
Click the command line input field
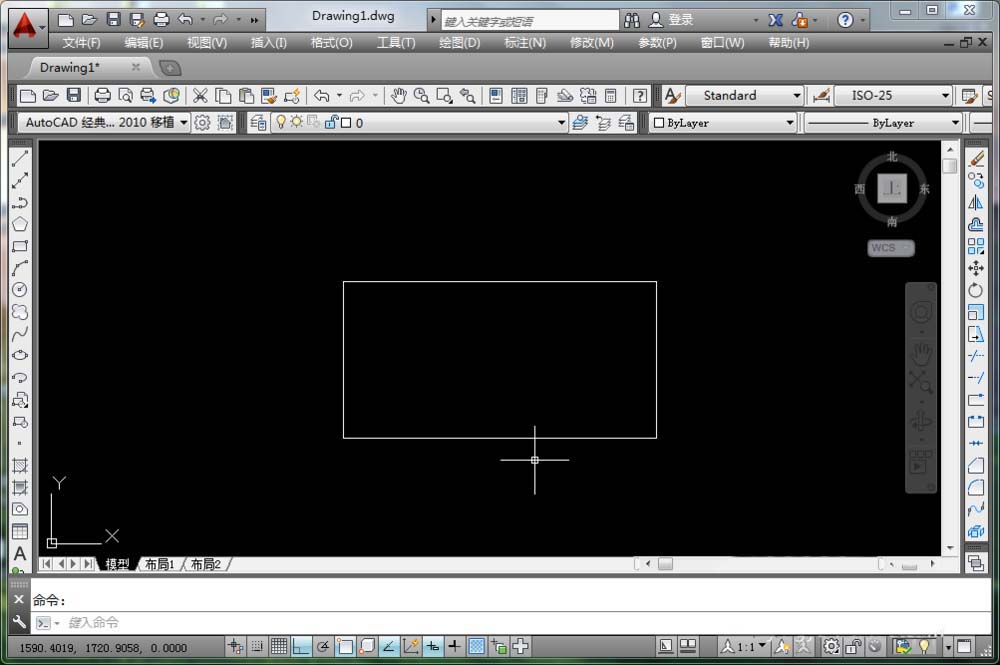pos(510,622)
